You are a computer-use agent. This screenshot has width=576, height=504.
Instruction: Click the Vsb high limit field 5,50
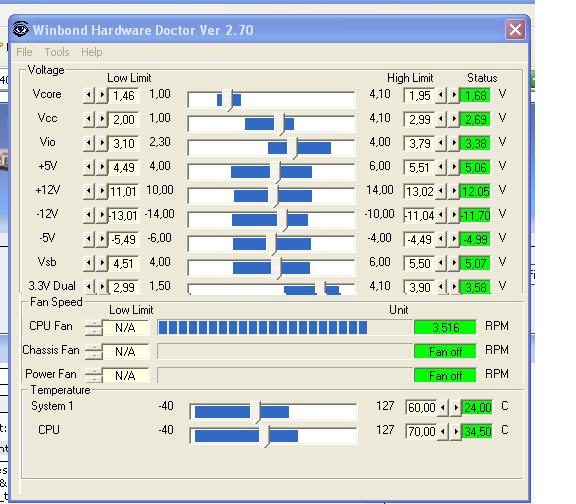pyautogui.click(x=420, y=263)
